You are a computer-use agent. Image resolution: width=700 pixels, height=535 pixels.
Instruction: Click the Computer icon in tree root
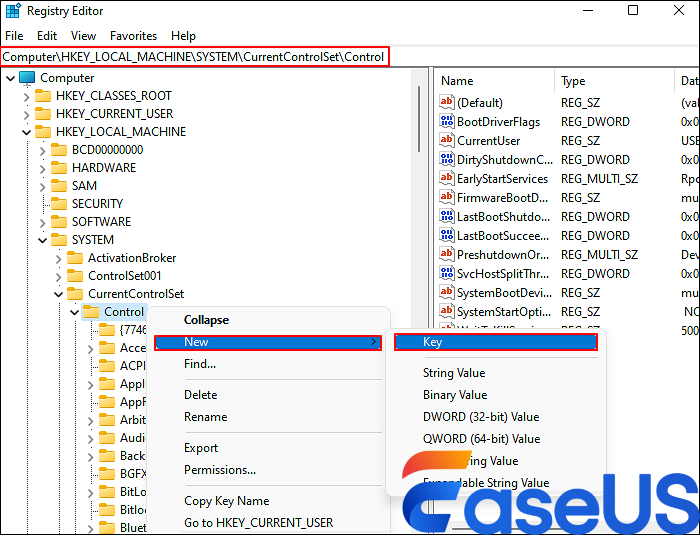pyautogui.click(x=27, y=78)
